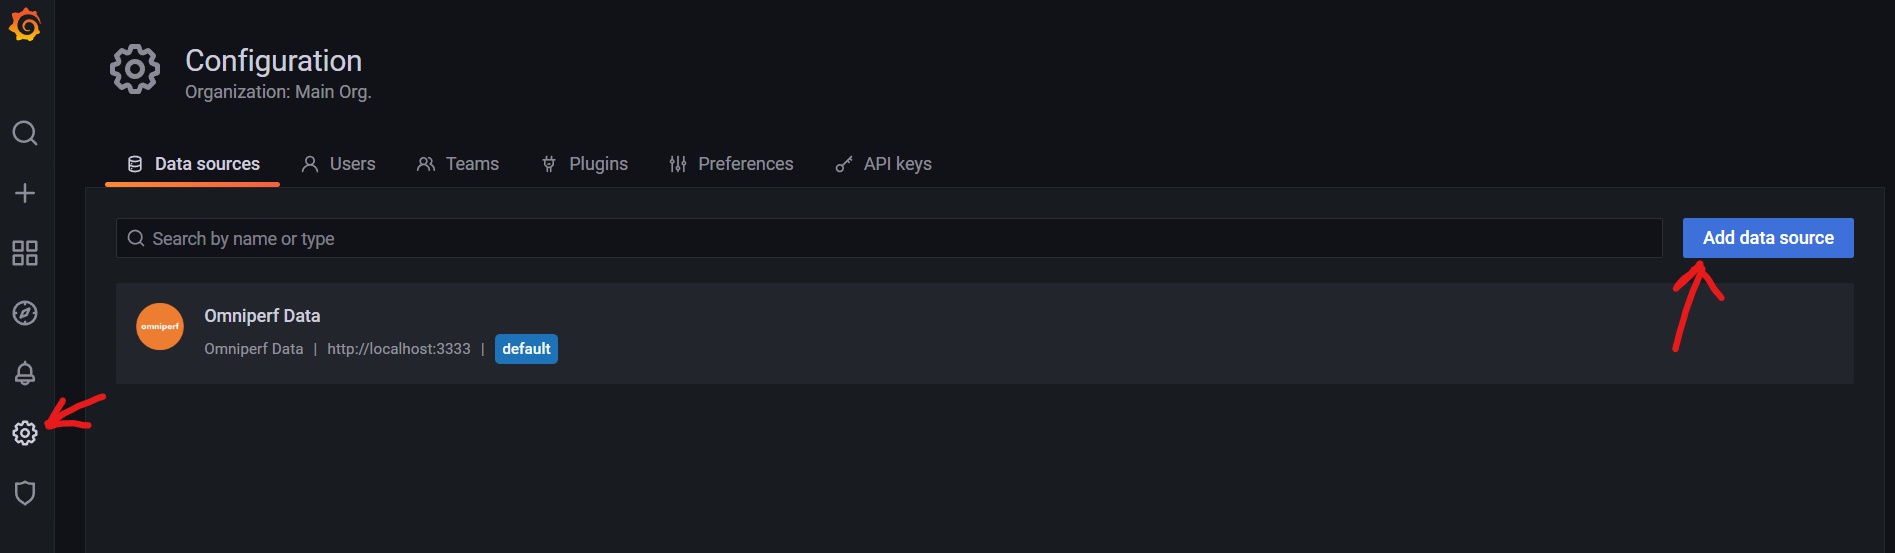The image size is (1895, 553).
Task: Open the Configuration gear in sidebar
Action: pos(25,433)
